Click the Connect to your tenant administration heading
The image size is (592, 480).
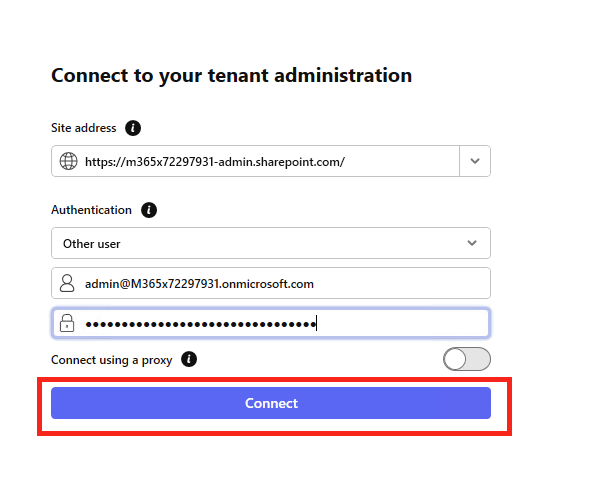231,76
